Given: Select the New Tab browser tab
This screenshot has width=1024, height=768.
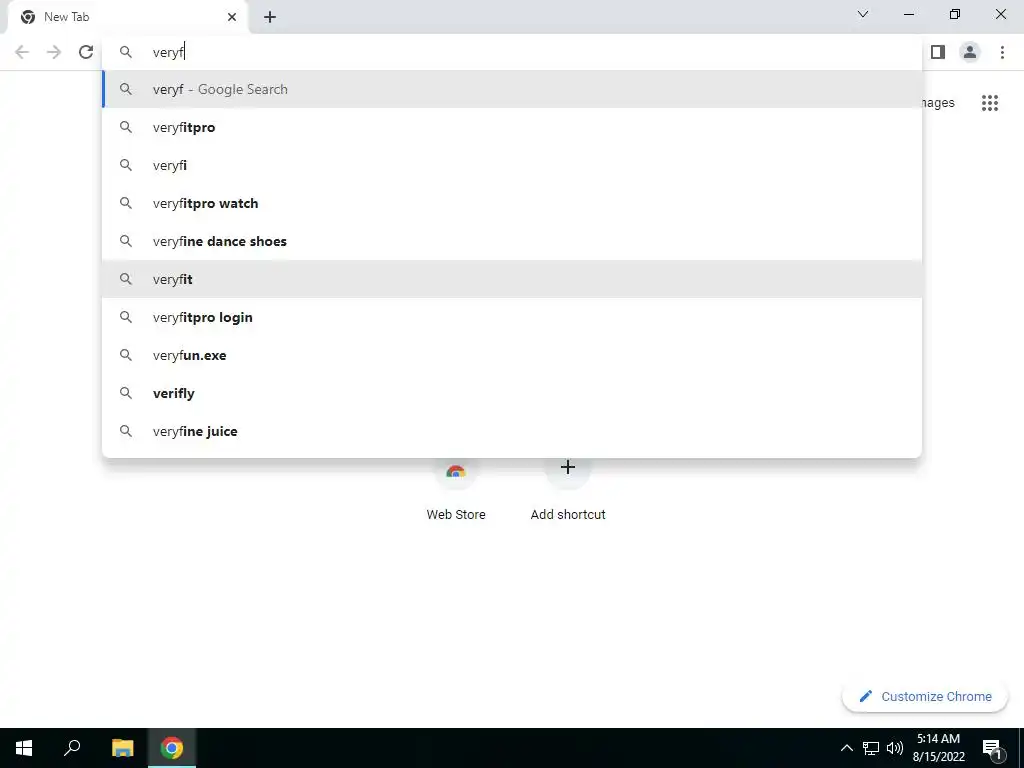Looking at the screenshot, I should tap(127, 17).
